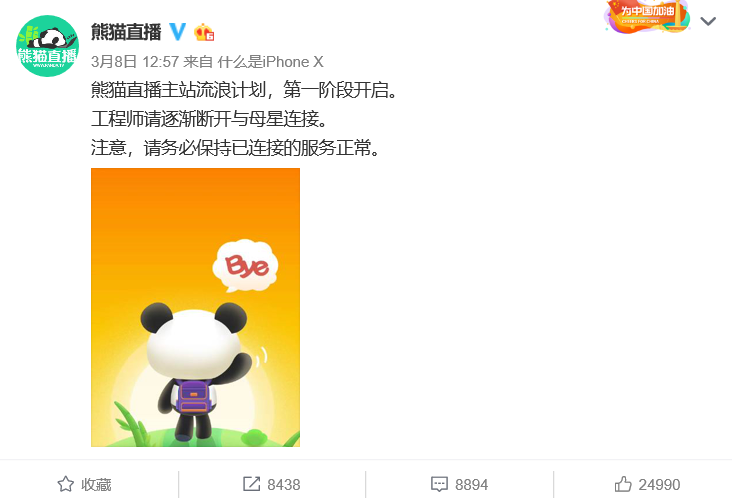Enlarge the waving panda image
The height and width of the screenshot is (504, 732).
coord(195,307)
